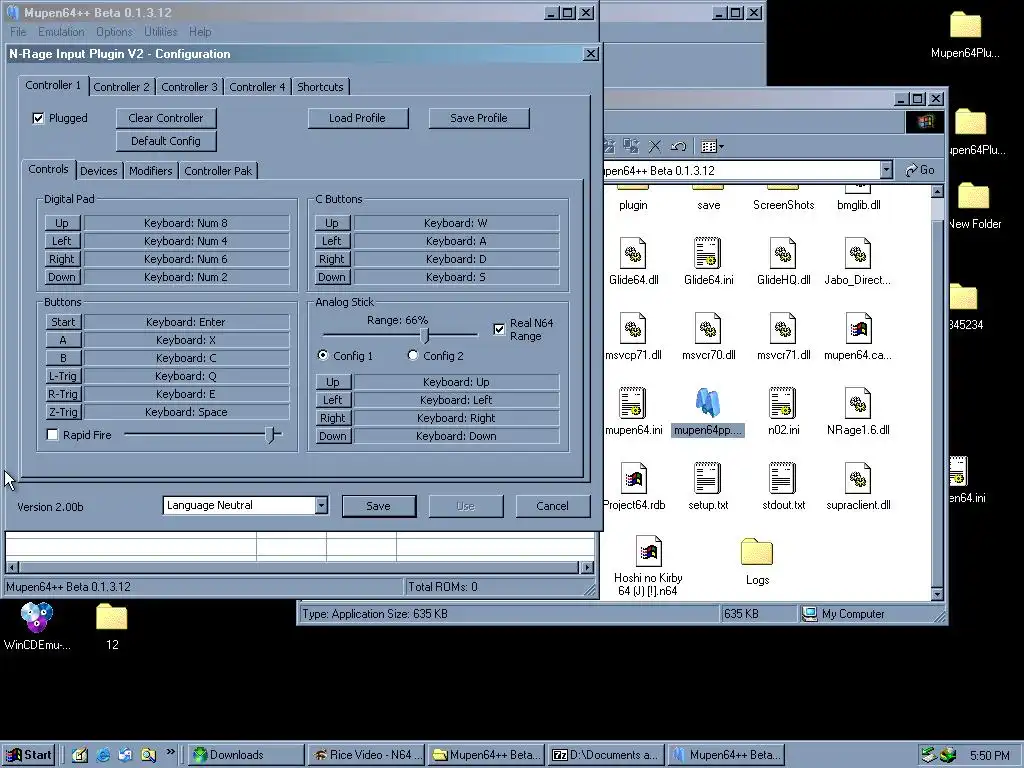Switch to the Controller 4 tab
This screenshot has width=1024, height=768.
pos(257,87)
